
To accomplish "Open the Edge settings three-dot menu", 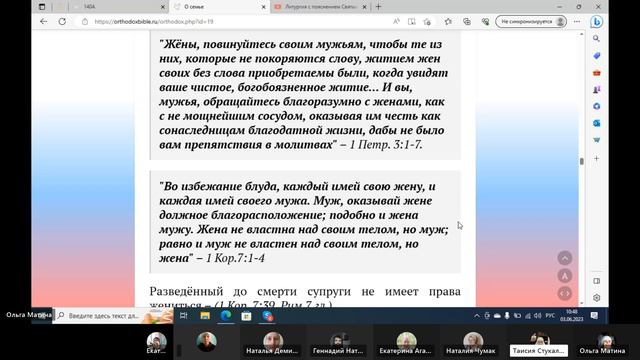I will (577, 22).
